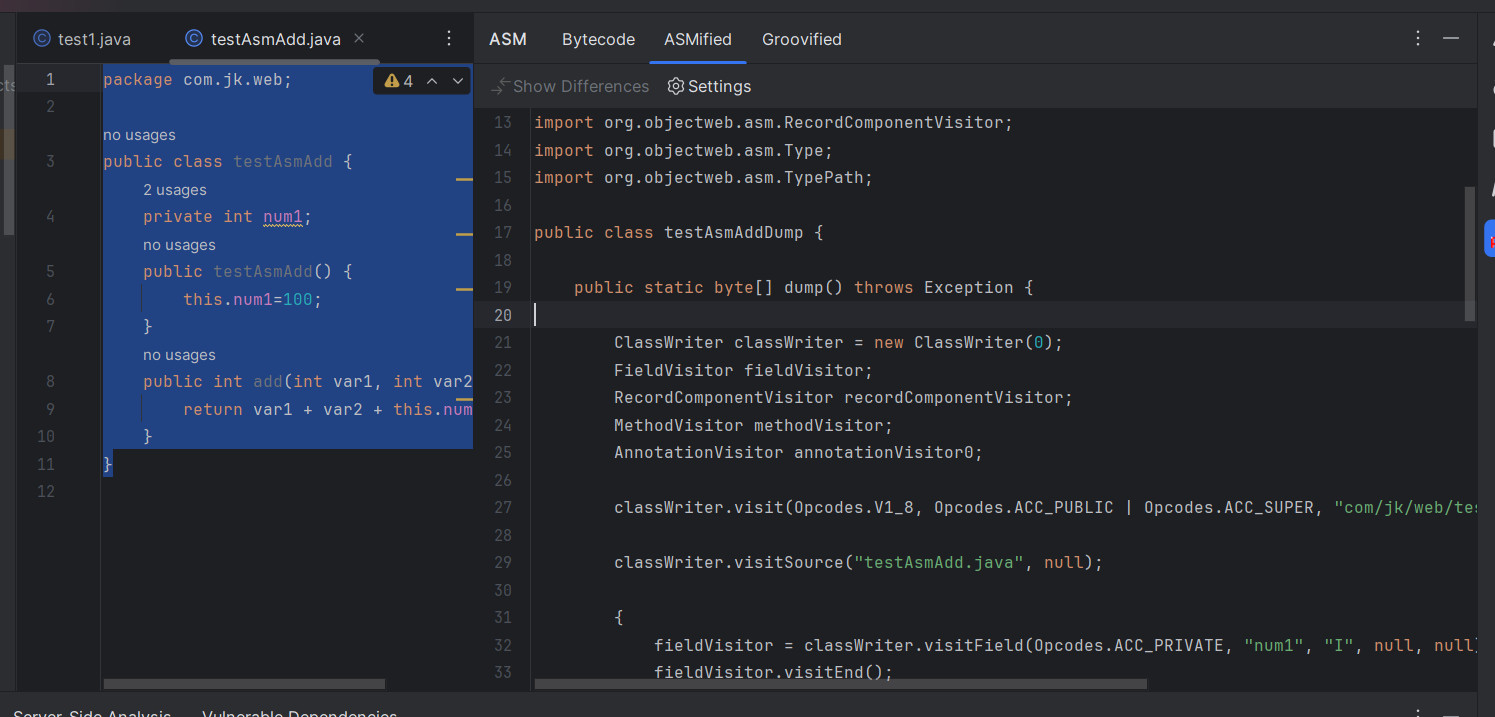The width and height of the screenshot is (1495, 717).
Task: Switch to the ASMified tab
Action: click(698, 39)
